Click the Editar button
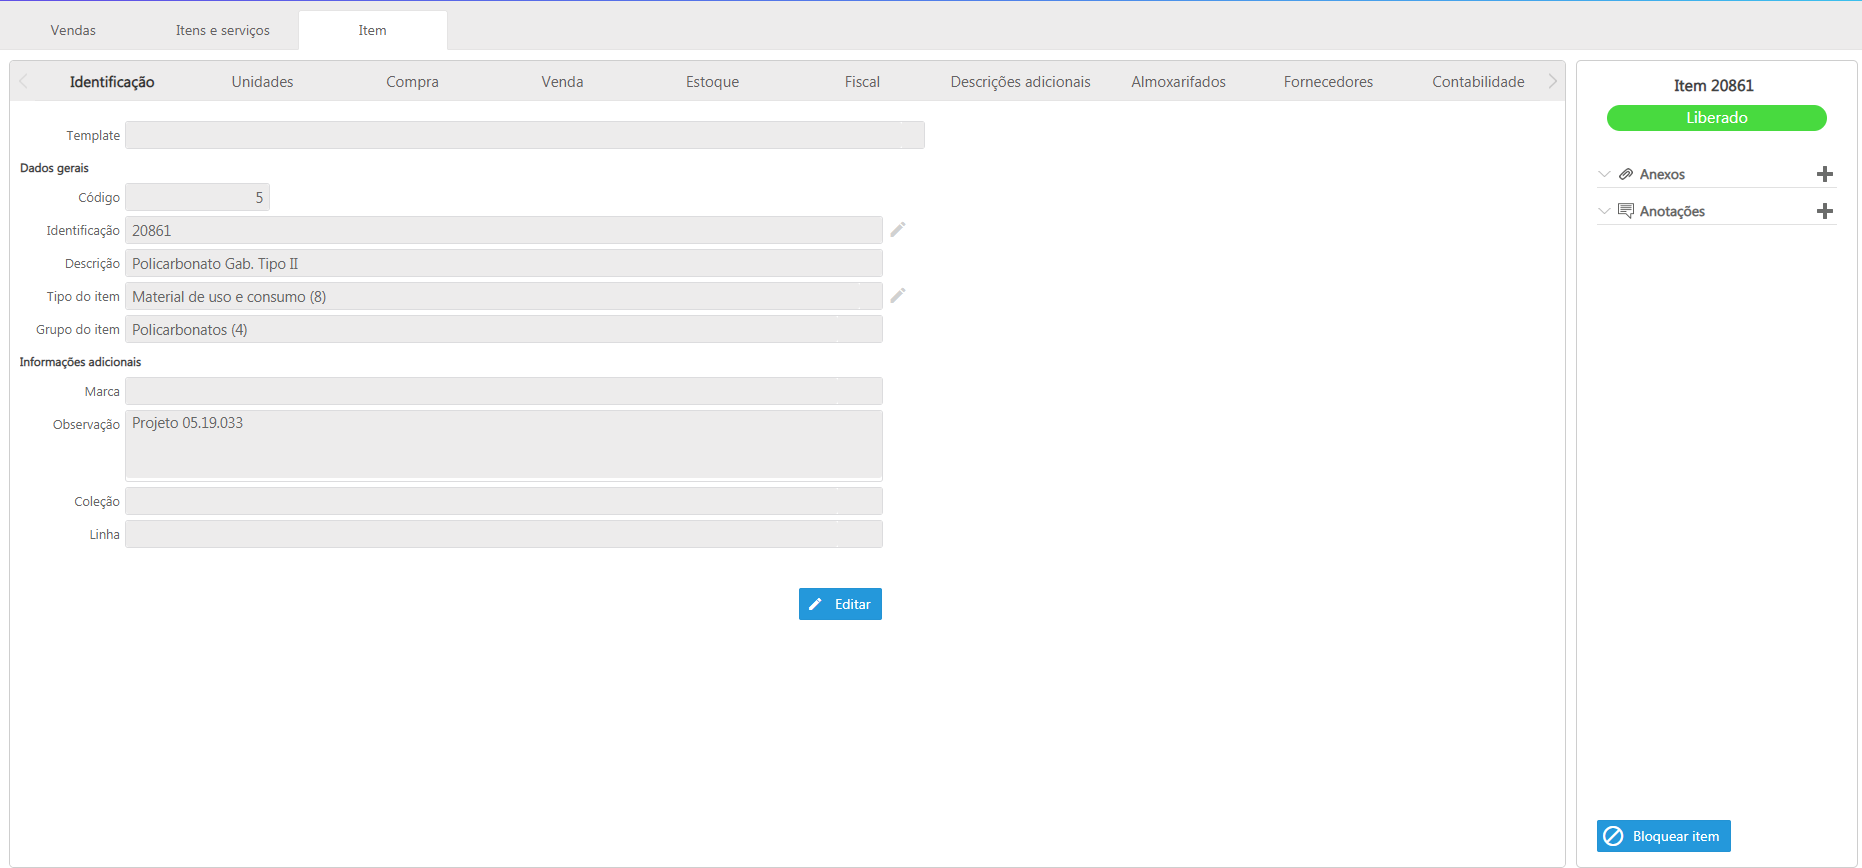 (840, 604)
